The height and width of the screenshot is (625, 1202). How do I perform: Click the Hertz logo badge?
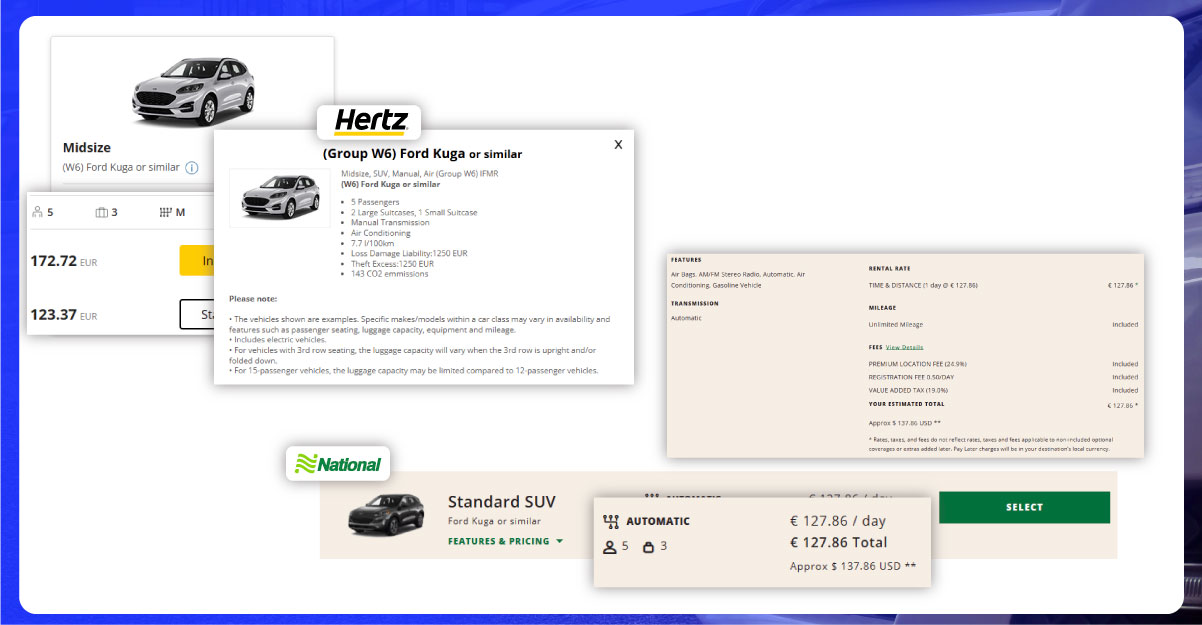tap(369, 122)
